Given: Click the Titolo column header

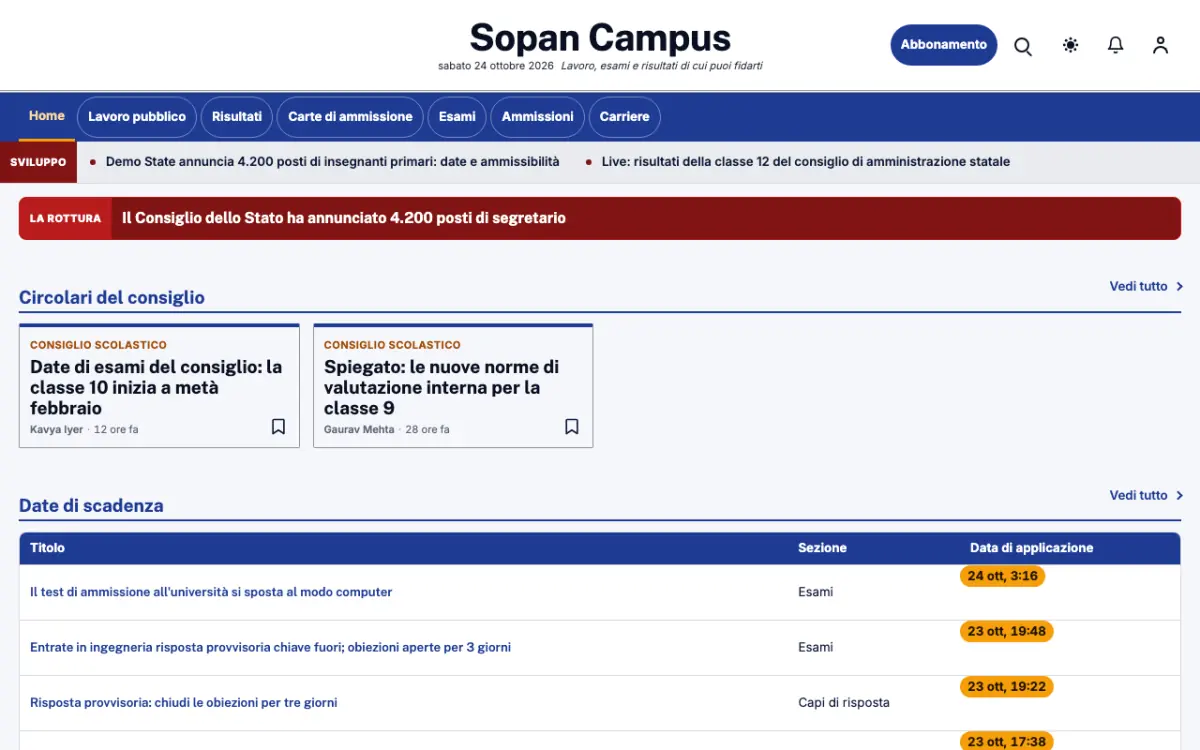Looking at the screenshot, I should 47,548.
